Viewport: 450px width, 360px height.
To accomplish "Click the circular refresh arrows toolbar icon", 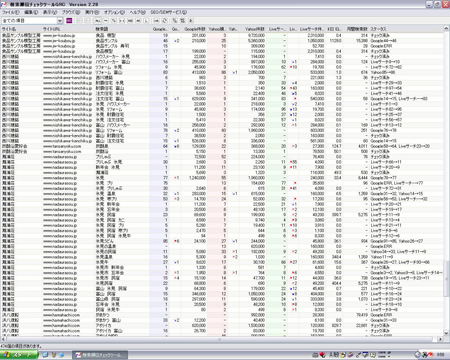I will coord(164,21).
